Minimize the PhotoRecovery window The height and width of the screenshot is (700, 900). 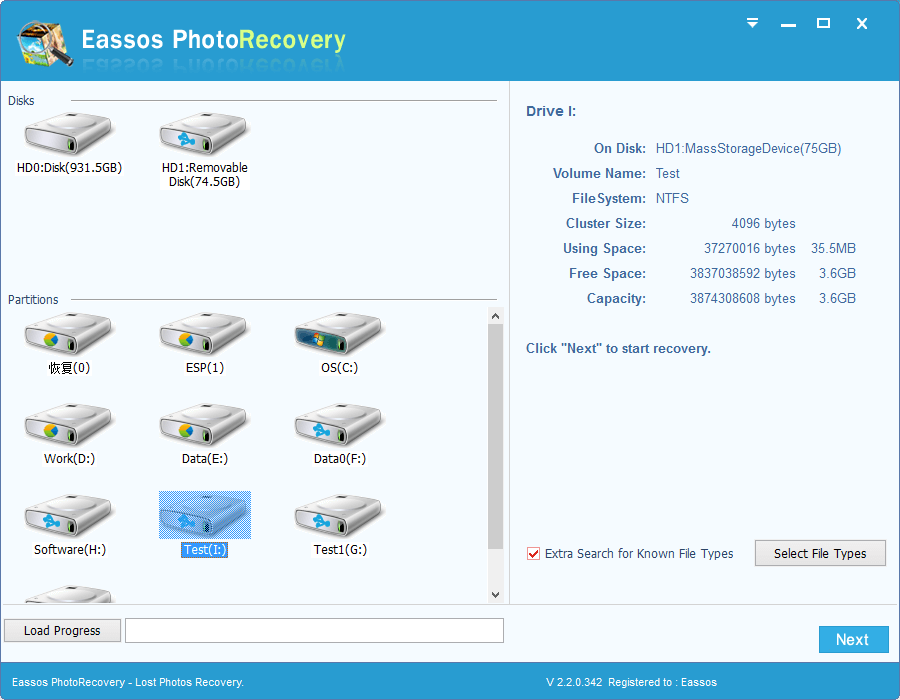coord(788,24)
